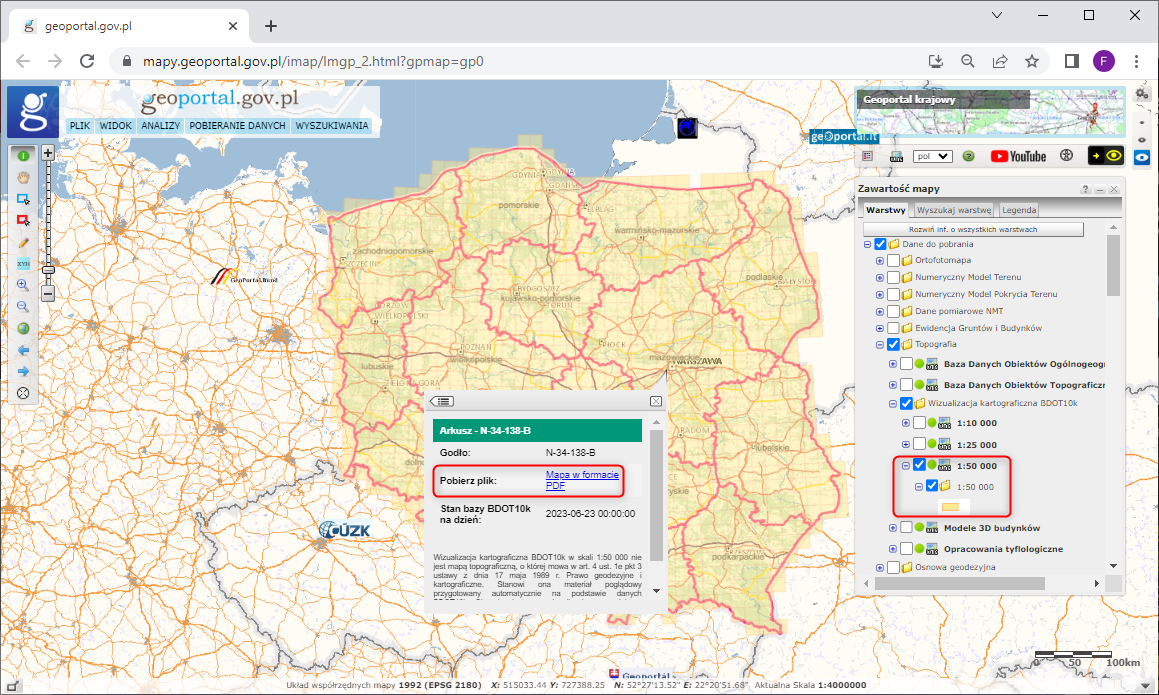Select the pan hand tool
This screenshot has height=695, width=1159.
22,177
